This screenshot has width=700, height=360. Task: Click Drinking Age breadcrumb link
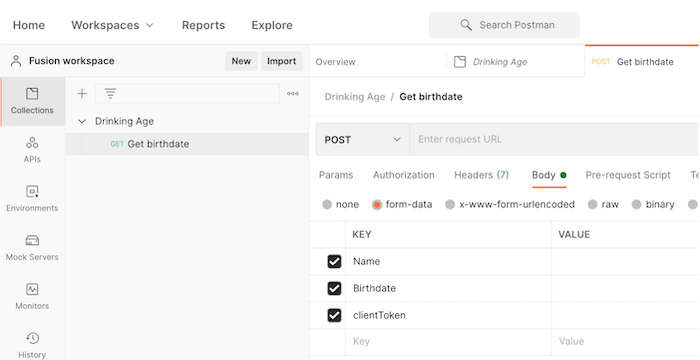coord(354,97)
